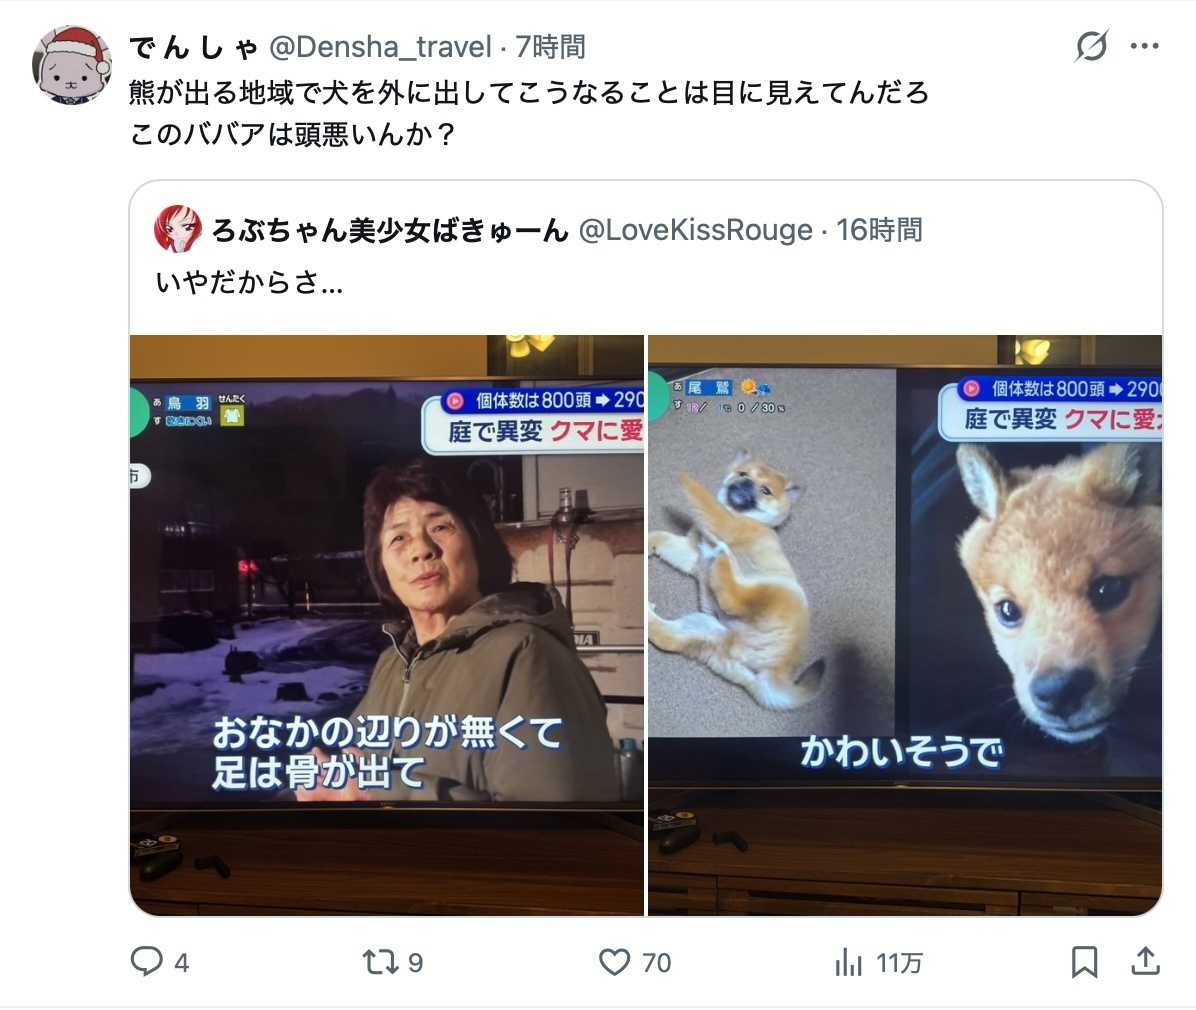The height and width of the screenshot is (1010, 1196).
Task: Open right TV photo of Shiba puppy
Action: pyautogui.click(x=905, y=625)
